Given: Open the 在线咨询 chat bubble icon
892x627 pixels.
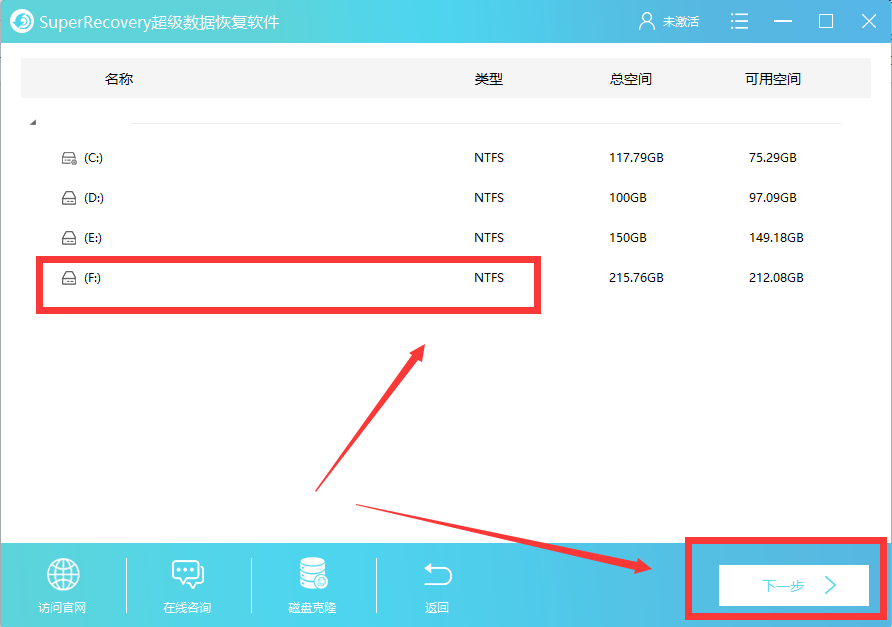Looking at the screenshot, I should pos(188,574).
